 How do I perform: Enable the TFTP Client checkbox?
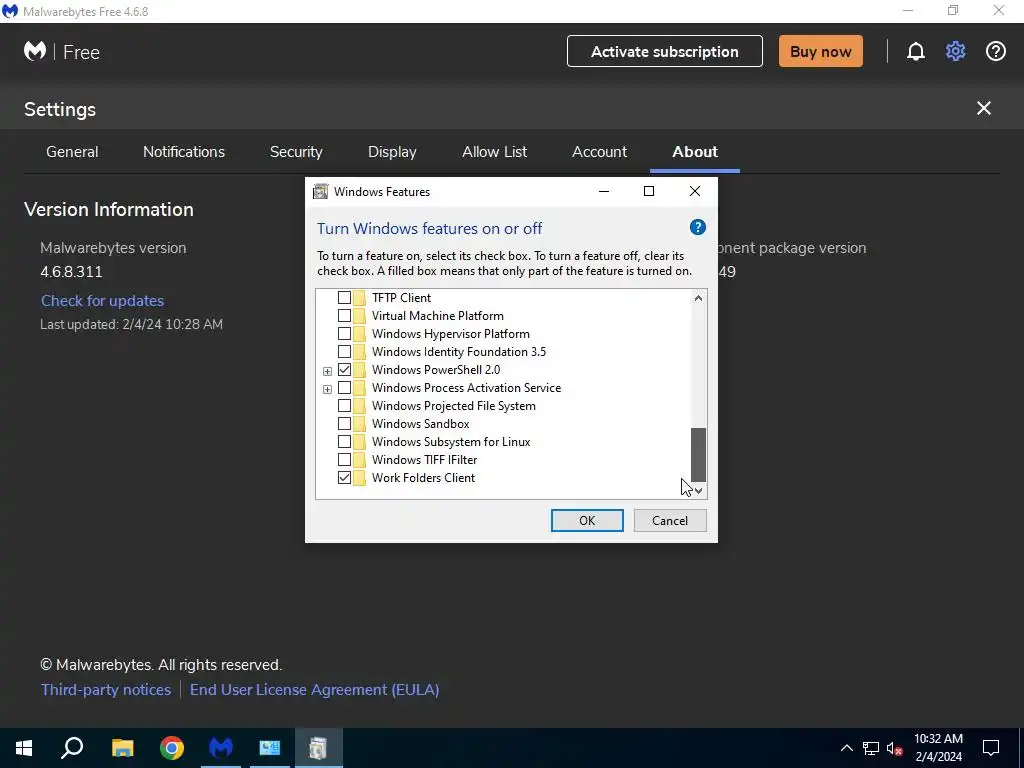tap(344, 298)
